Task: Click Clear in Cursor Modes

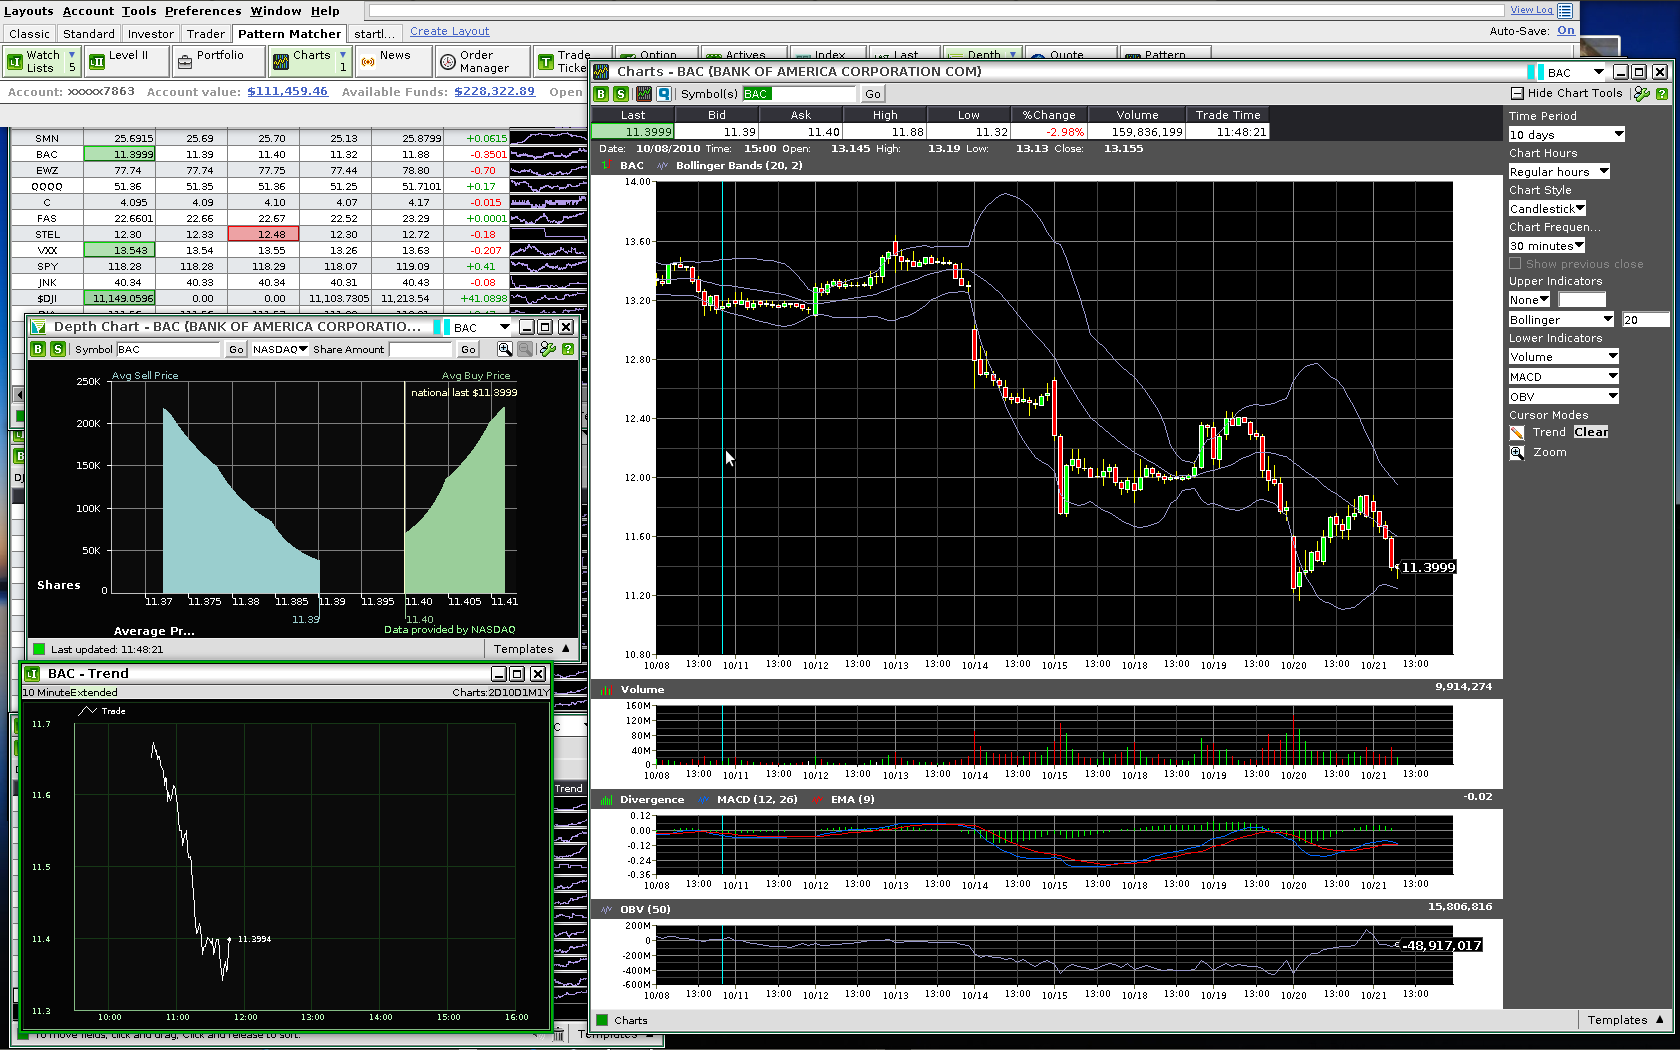Action: [x=1590, y=432]
